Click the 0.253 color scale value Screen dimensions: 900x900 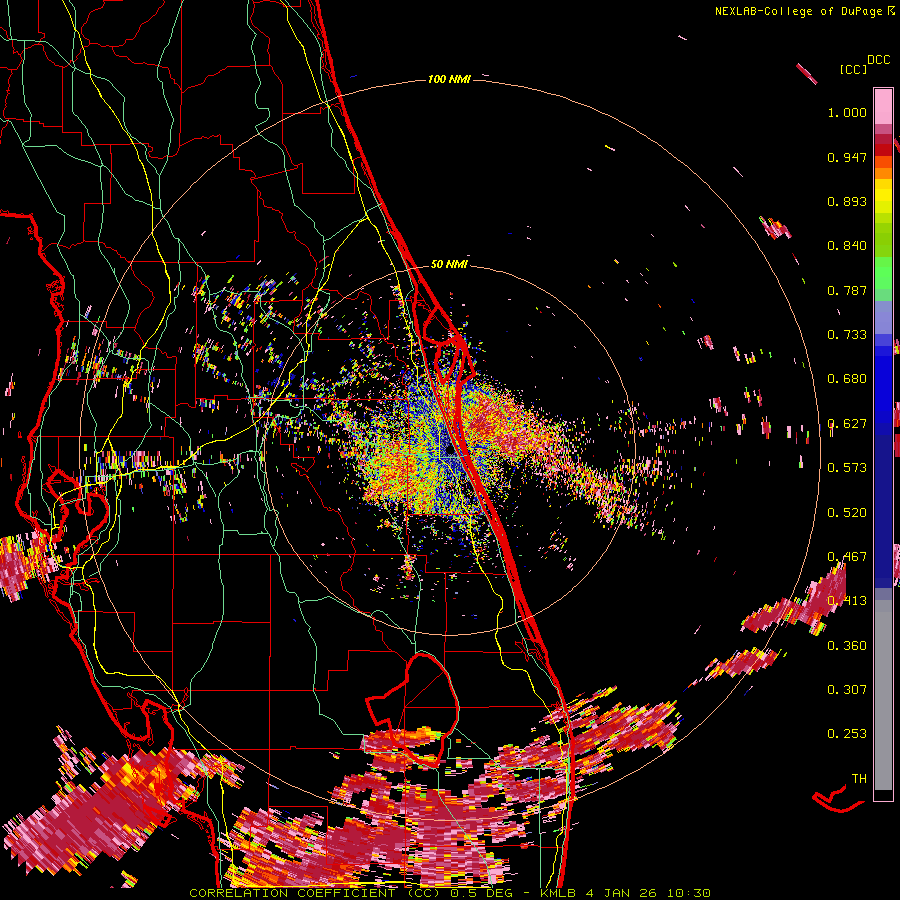[x=847, y=734]
